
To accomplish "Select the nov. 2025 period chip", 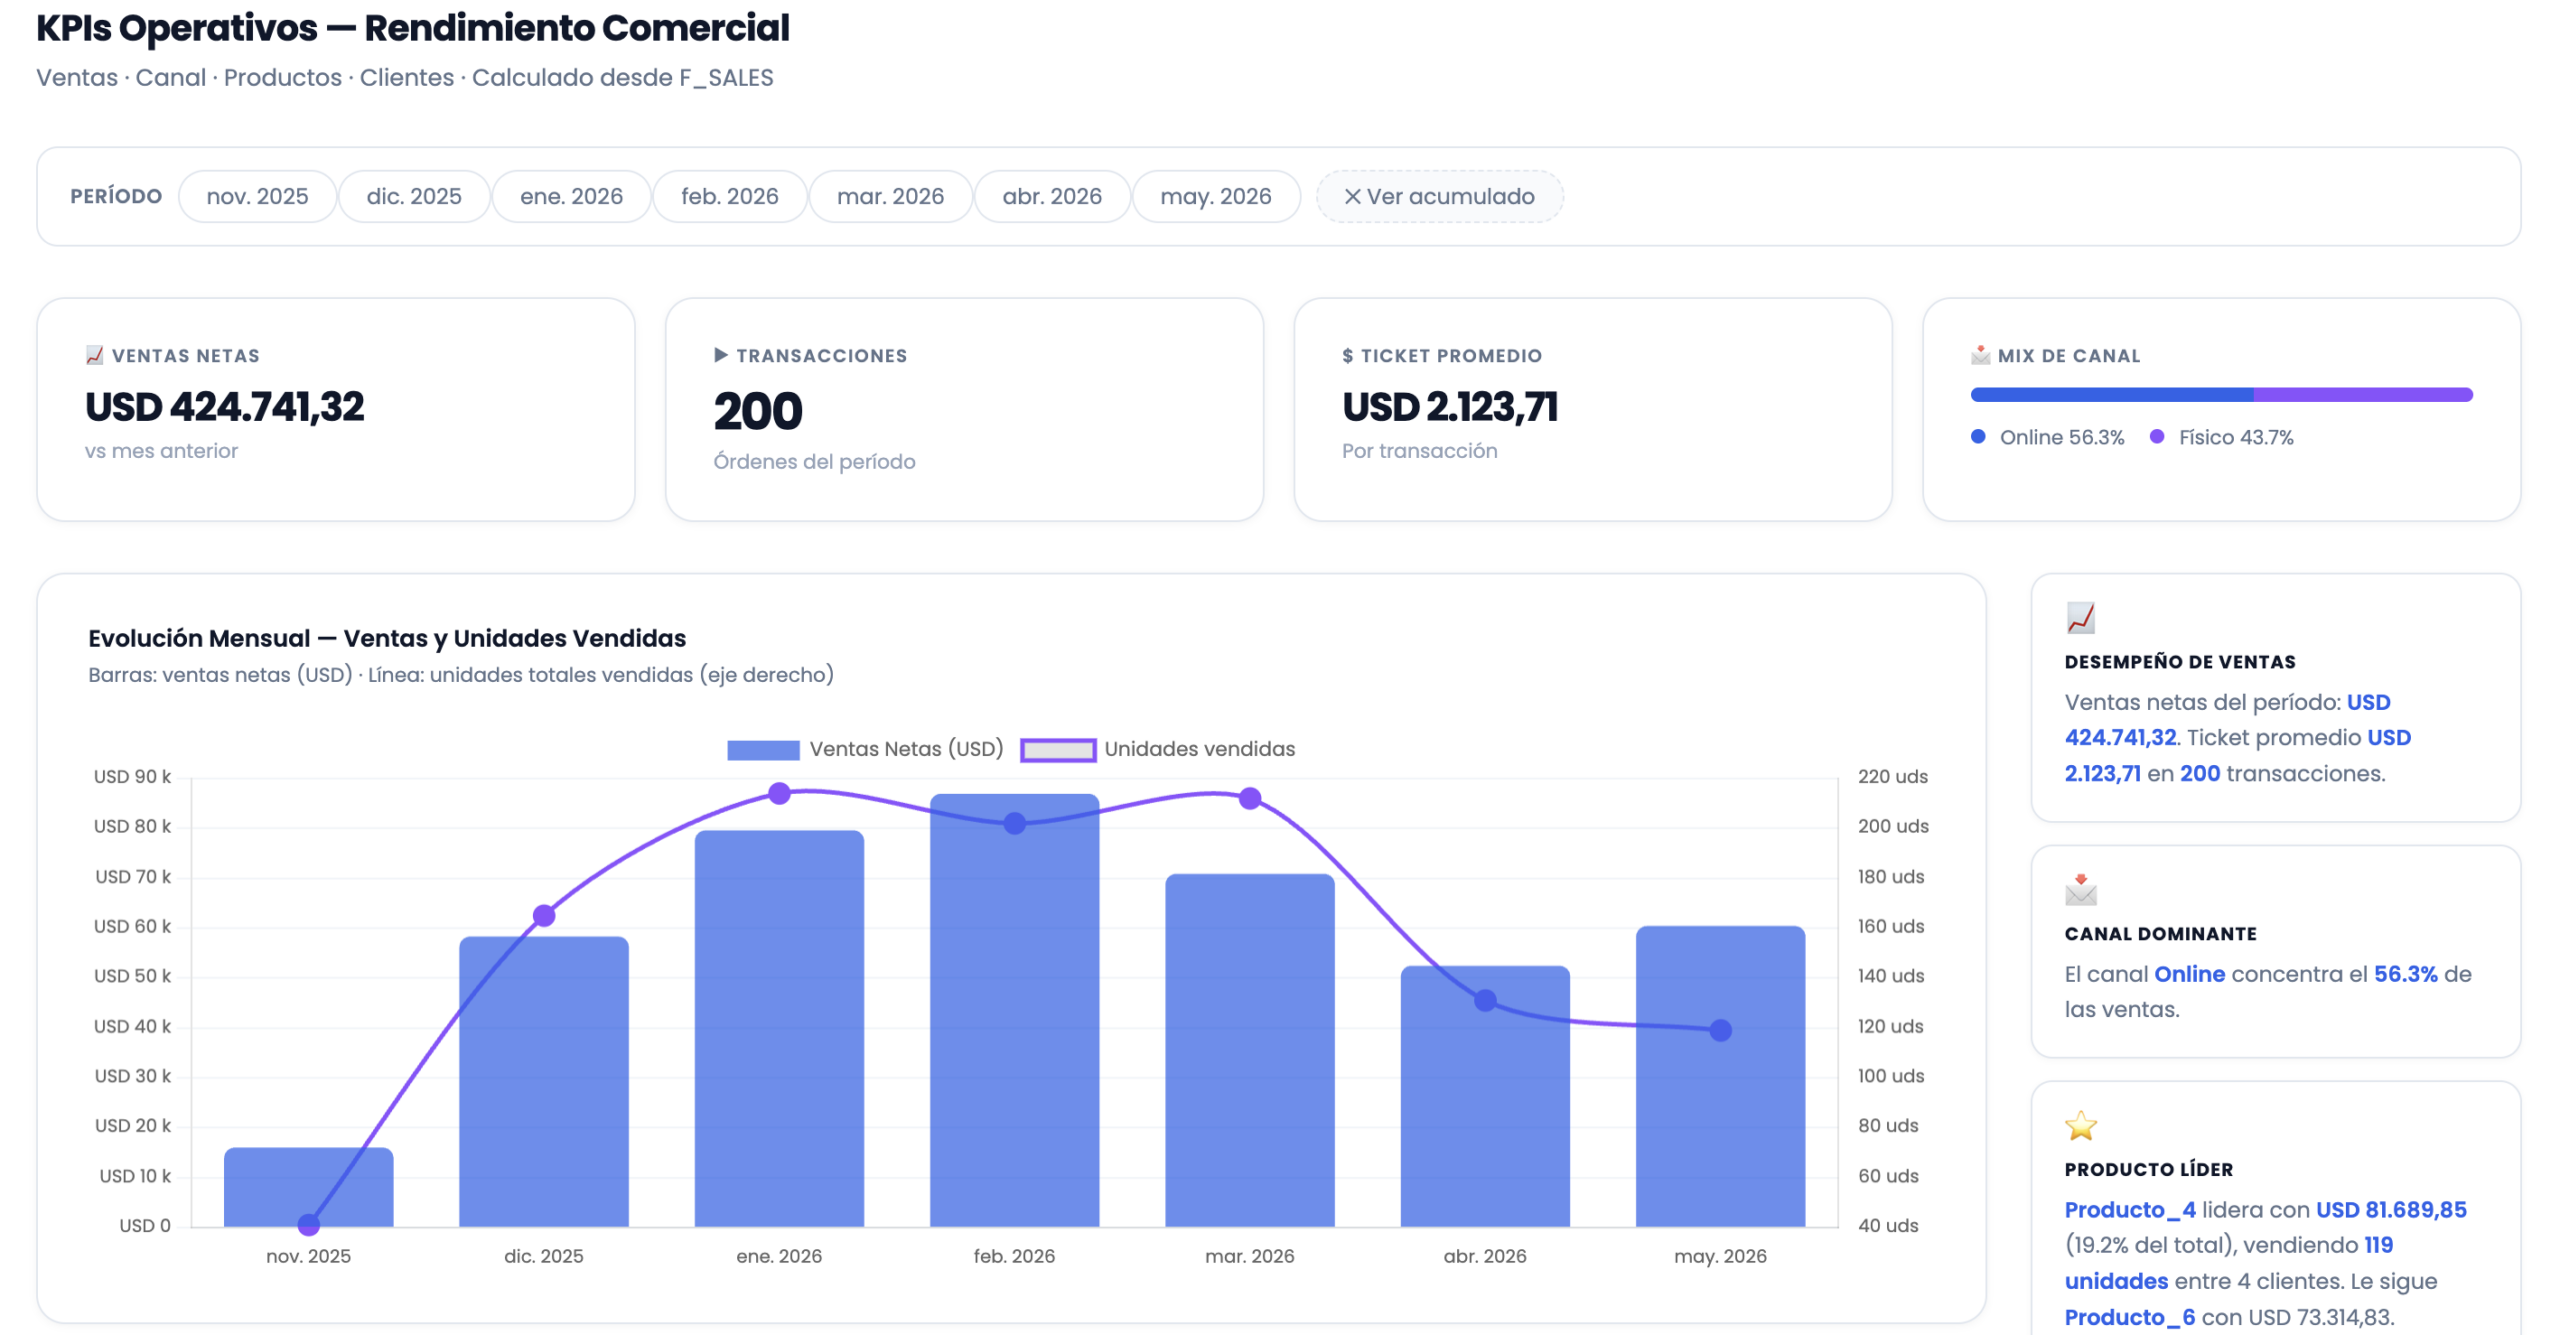I will tap(257, 197).
